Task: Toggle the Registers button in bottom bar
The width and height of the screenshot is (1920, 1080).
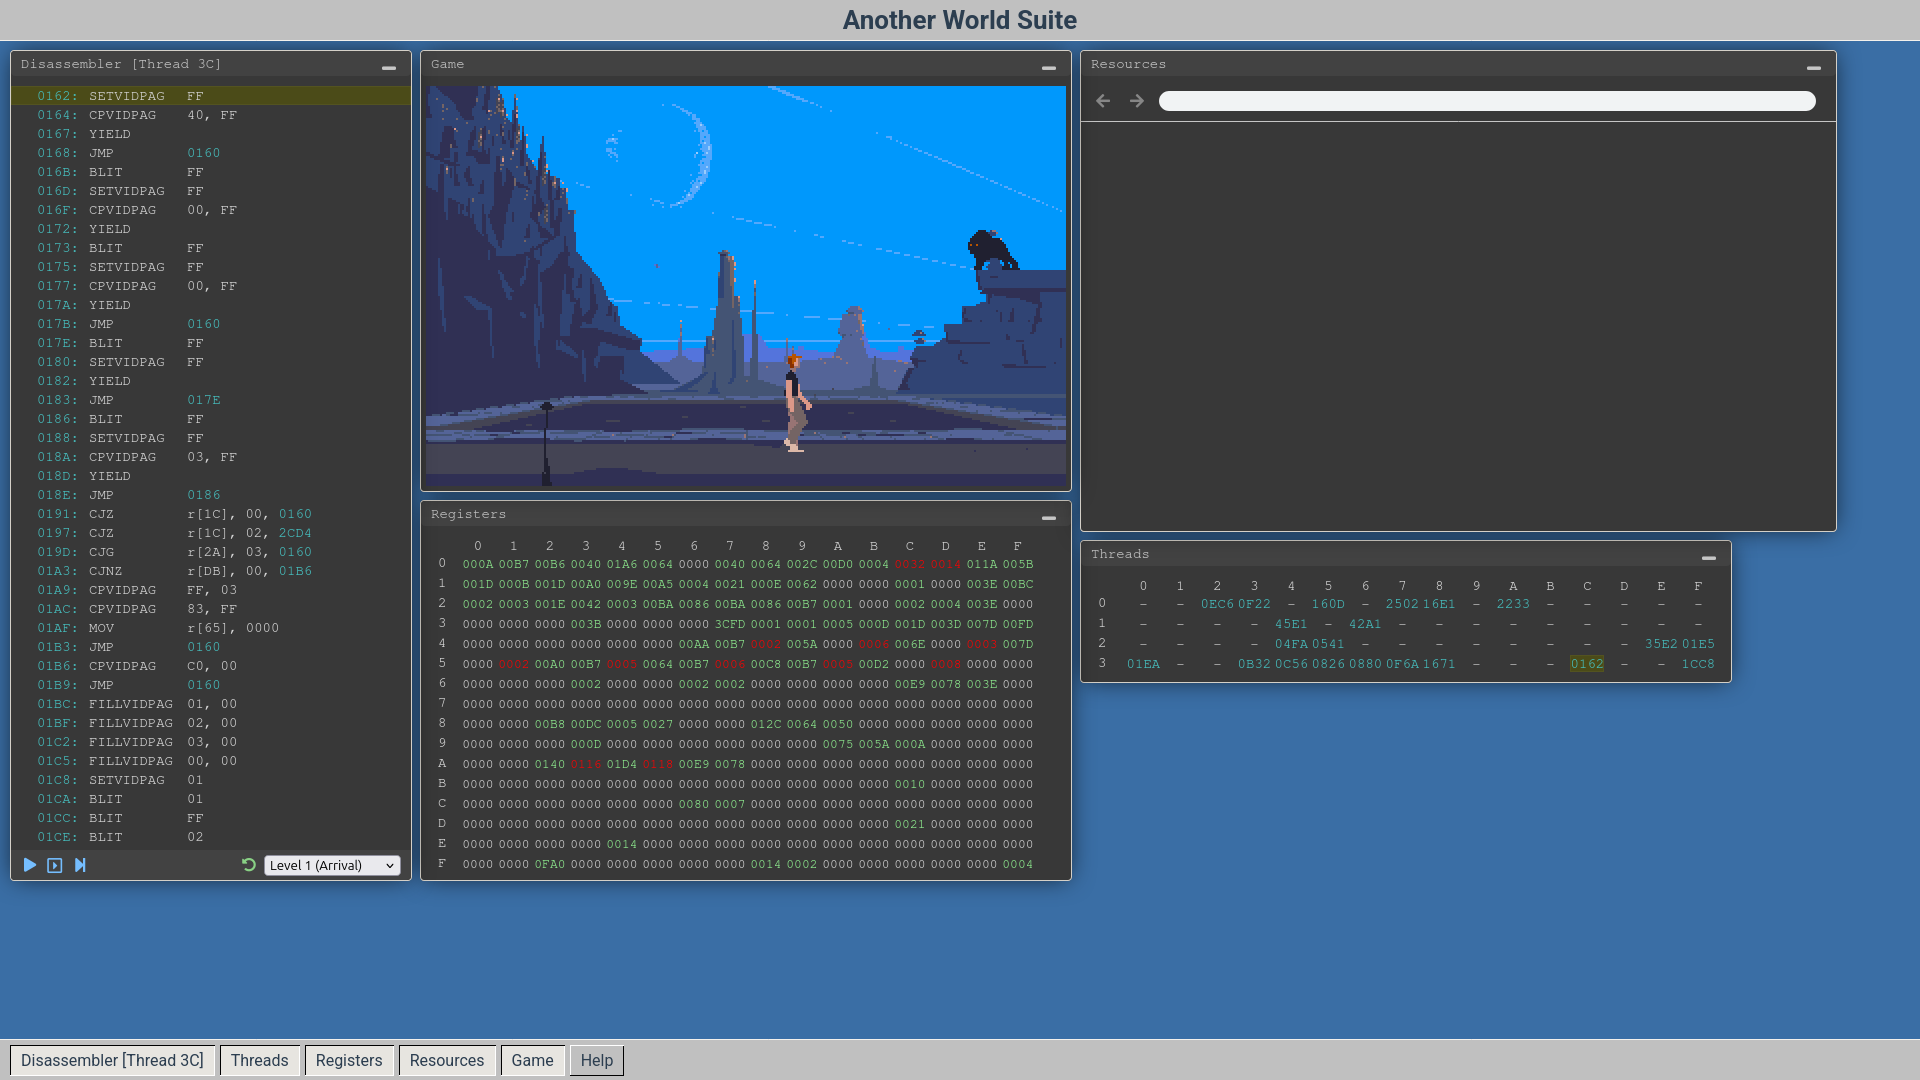Action: point(349,1061)
